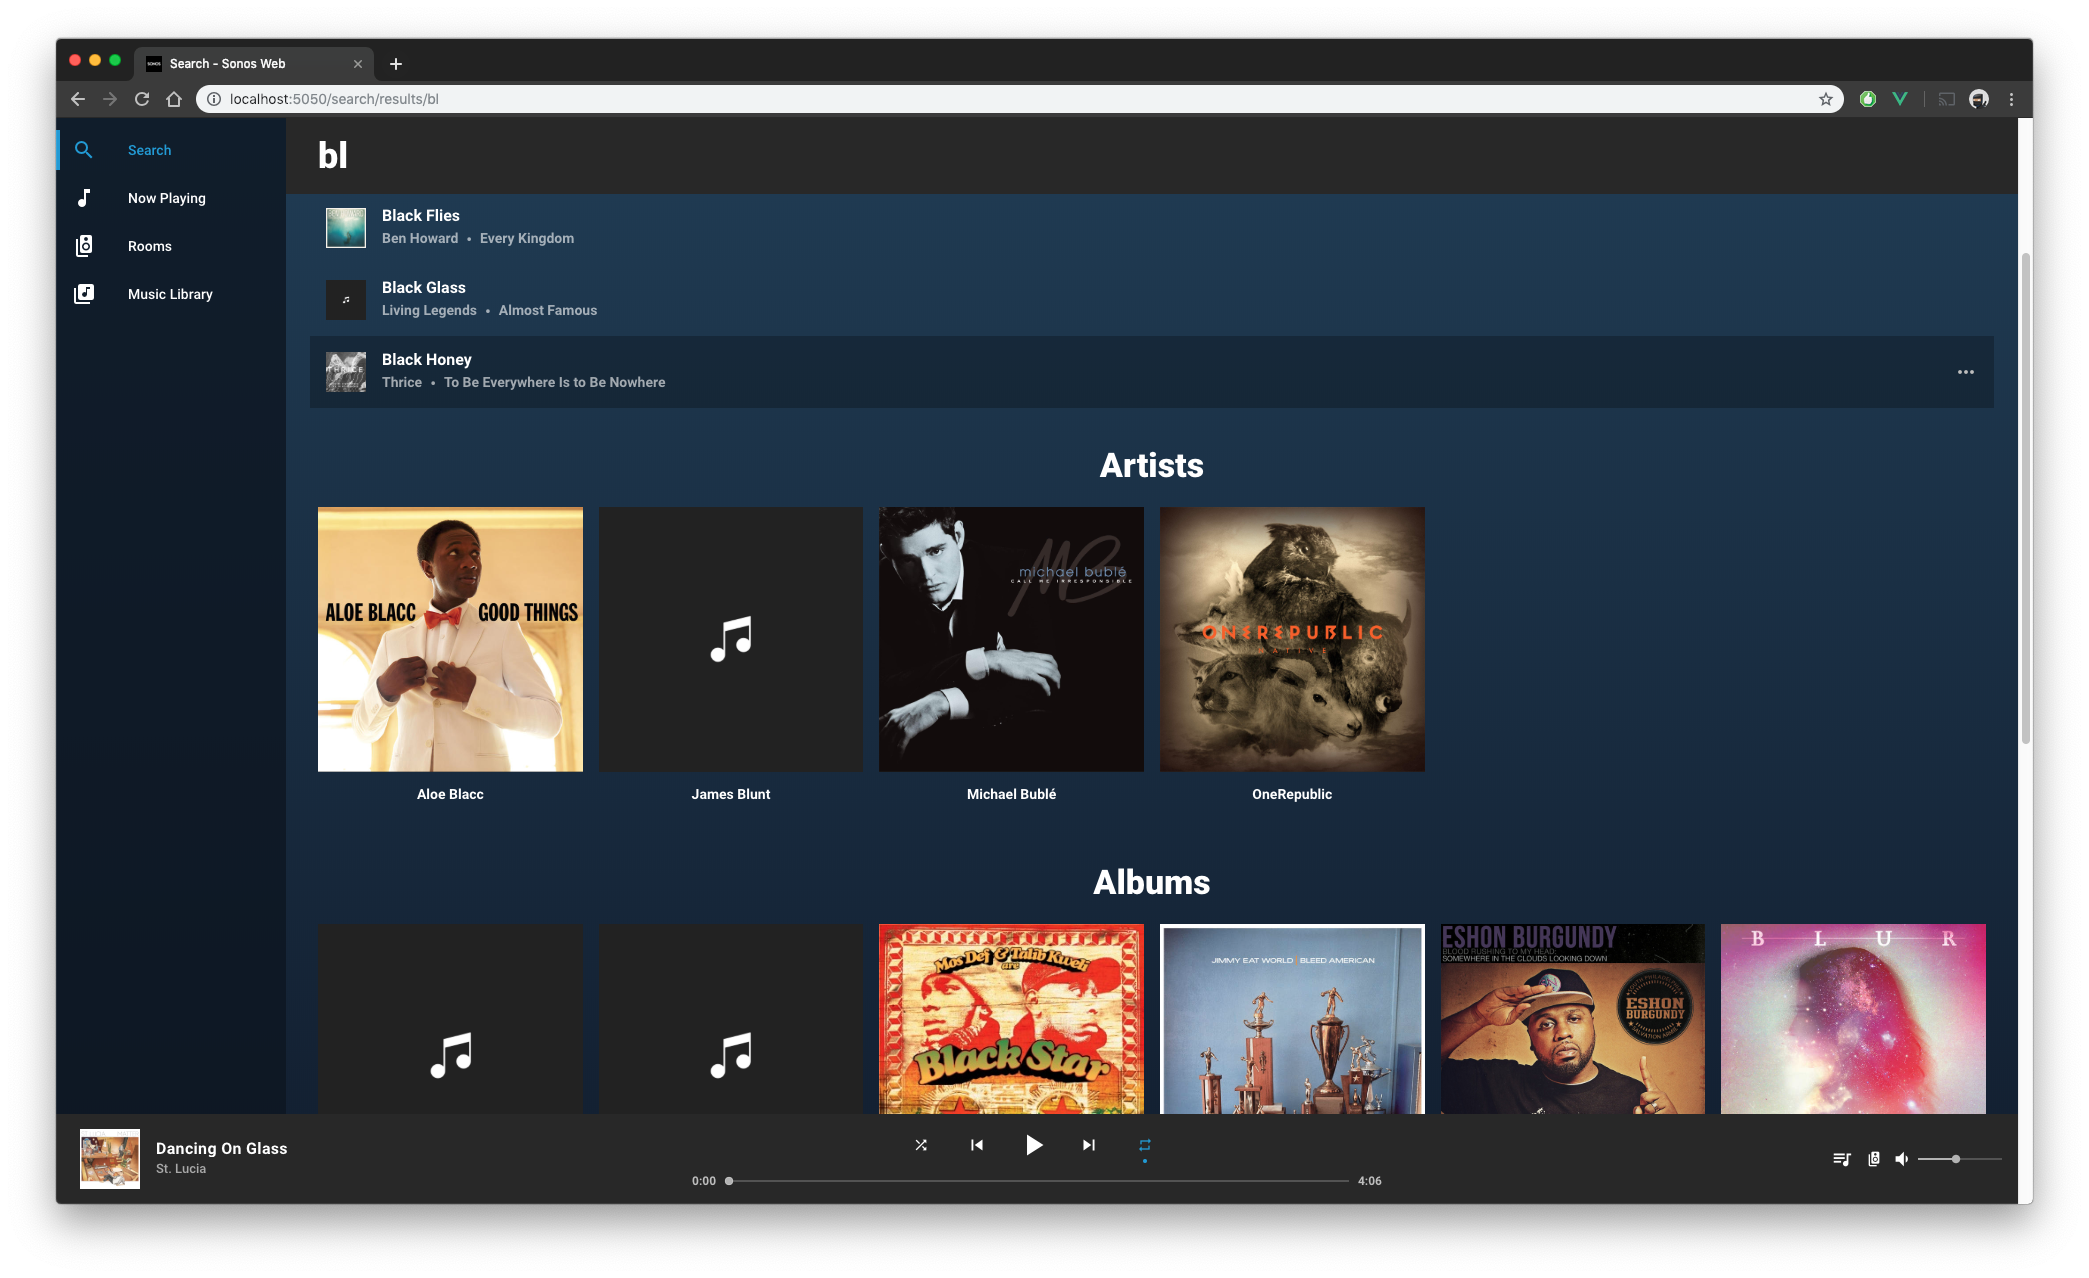Image resolution: width=2089 pixels, height=1278 pixels.
Task: Select the Black Glass search result
Action: pyautogui.click(x=1152, y=299)
